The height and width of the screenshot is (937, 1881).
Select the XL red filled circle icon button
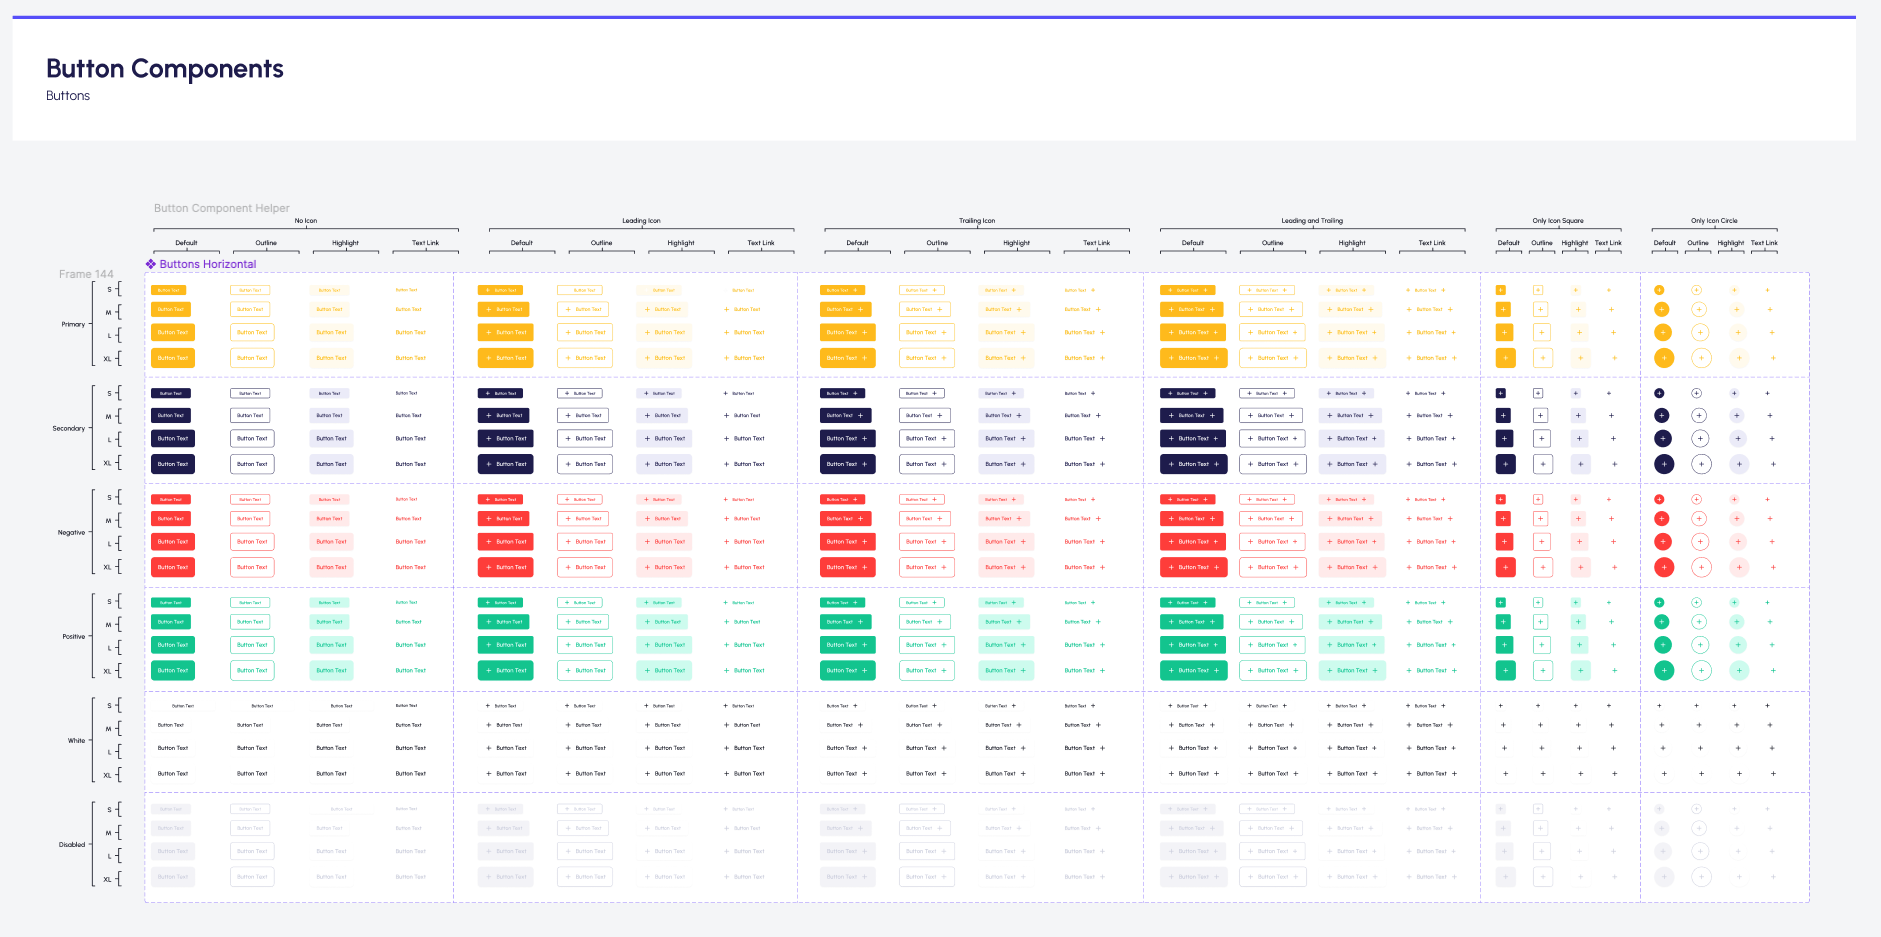pyautogui.click(x=1664, y=568)
